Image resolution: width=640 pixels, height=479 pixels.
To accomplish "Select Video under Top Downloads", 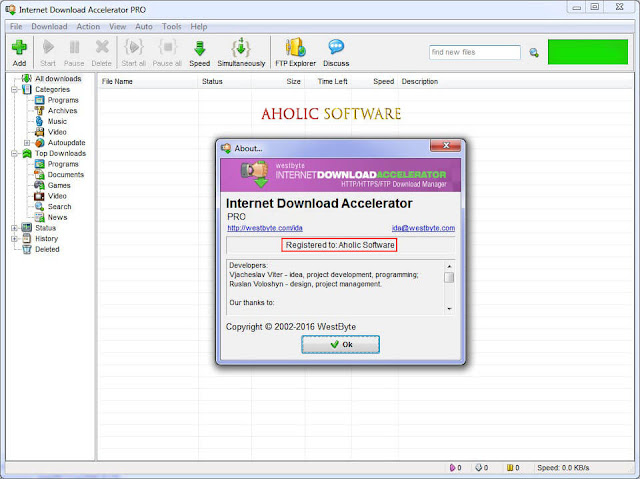I will [57, 196].
